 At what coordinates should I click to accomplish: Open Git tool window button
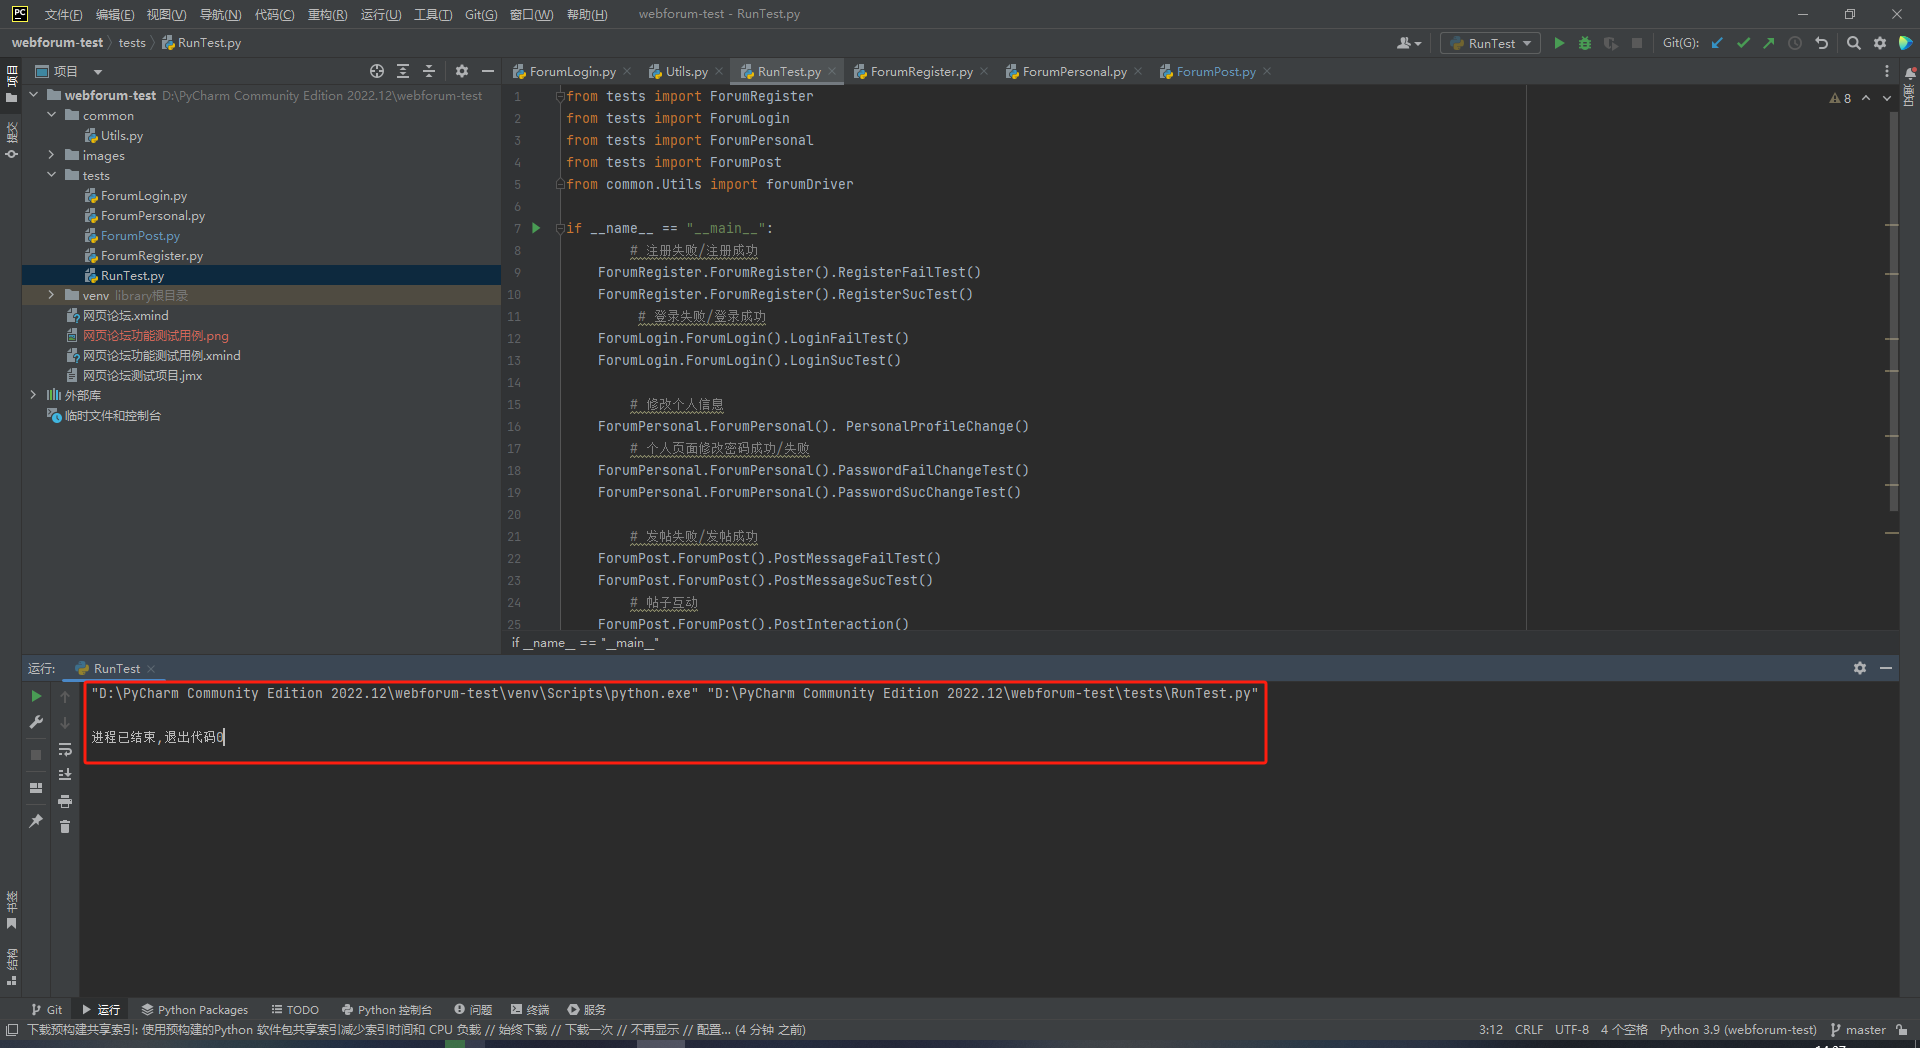tap(46, 1009)
